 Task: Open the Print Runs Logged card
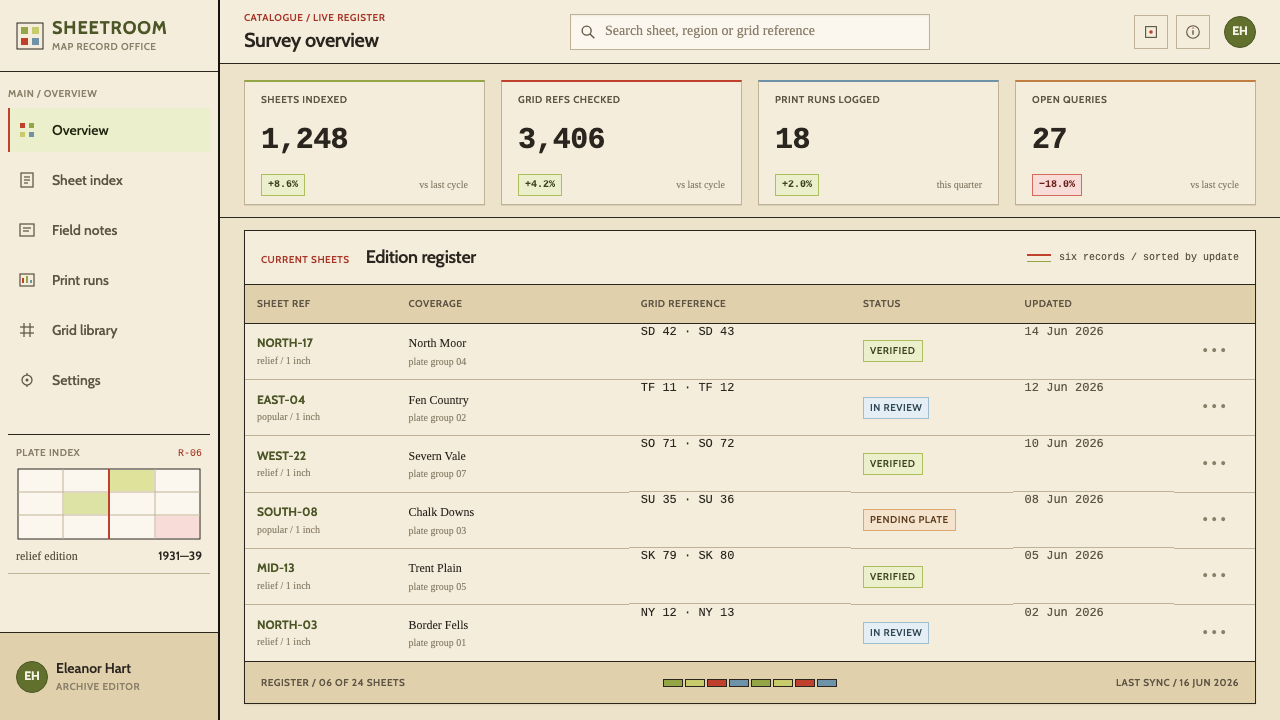878,143
